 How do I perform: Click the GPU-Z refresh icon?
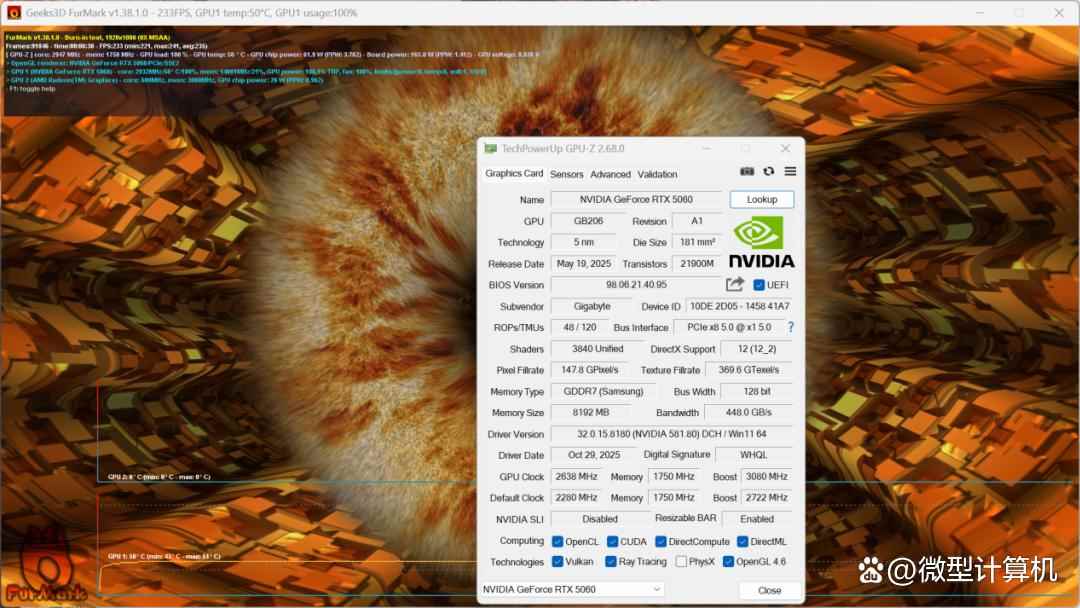coord(769,171)
